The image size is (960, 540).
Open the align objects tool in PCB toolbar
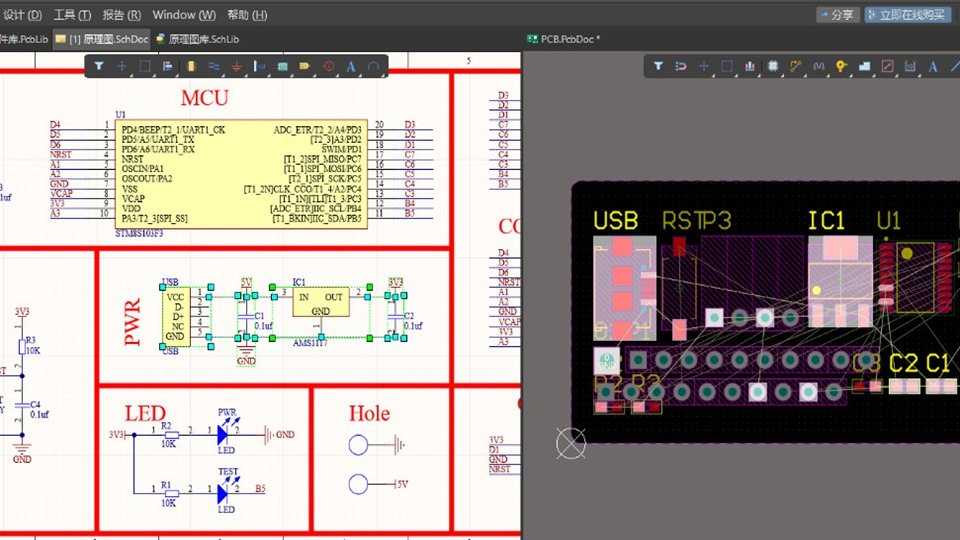tap(749, 66)
